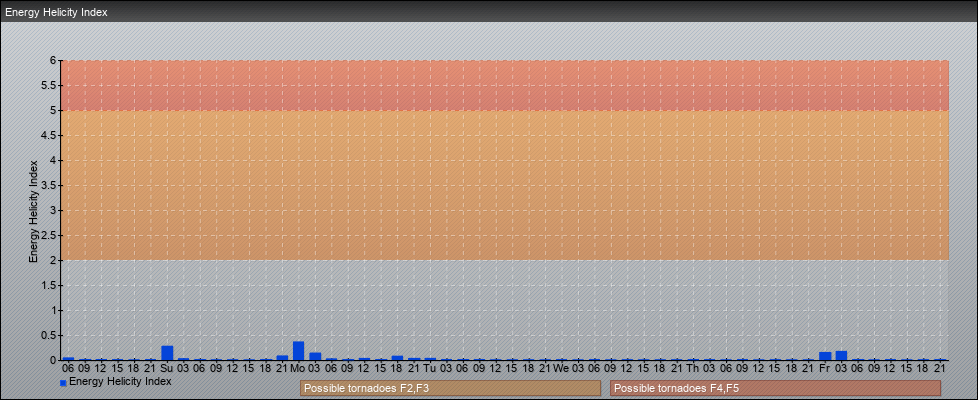Click the vertical Energy Helicity Index axis title
The image size is (978, 400).
34,211
